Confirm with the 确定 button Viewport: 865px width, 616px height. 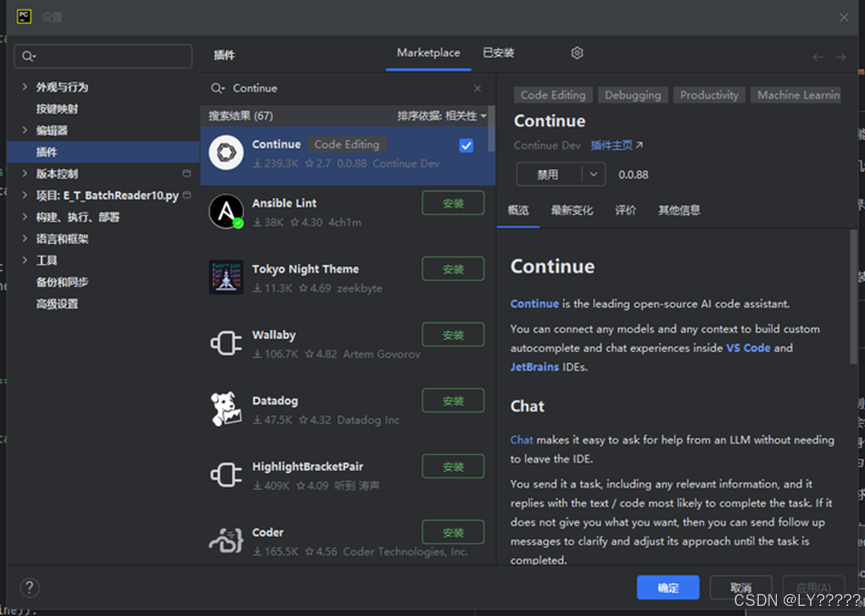point(668,587)
